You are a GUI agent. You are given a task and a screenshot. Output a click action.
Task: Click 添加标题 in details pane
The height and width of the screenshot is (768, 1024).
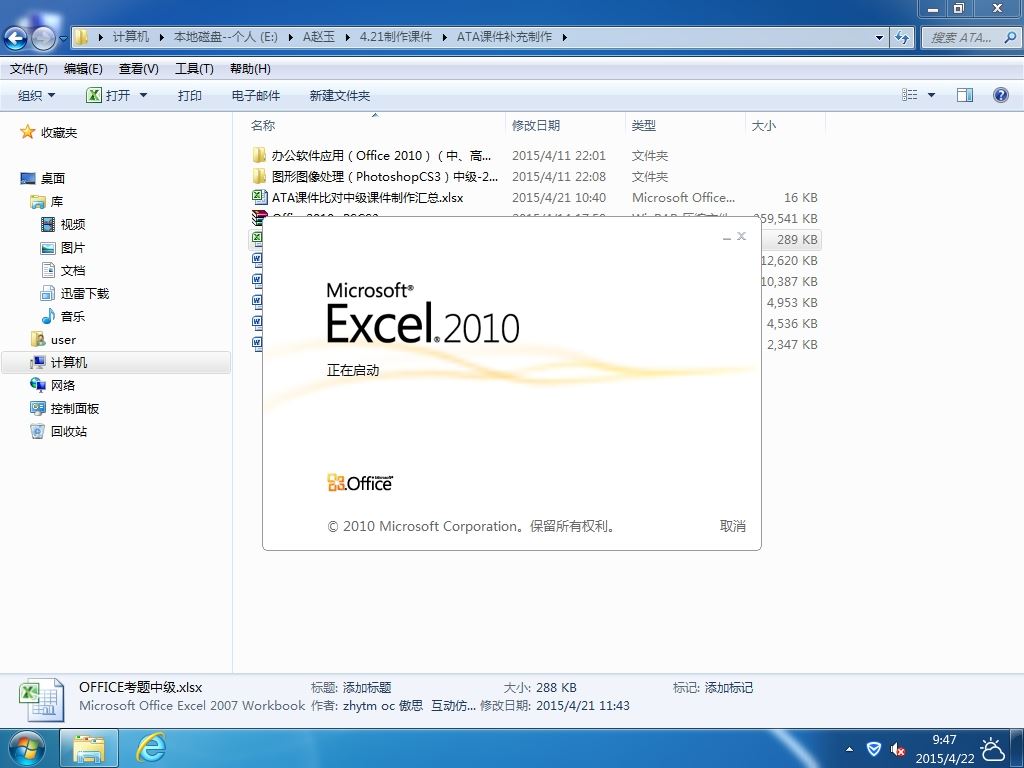tap(366, 688)
